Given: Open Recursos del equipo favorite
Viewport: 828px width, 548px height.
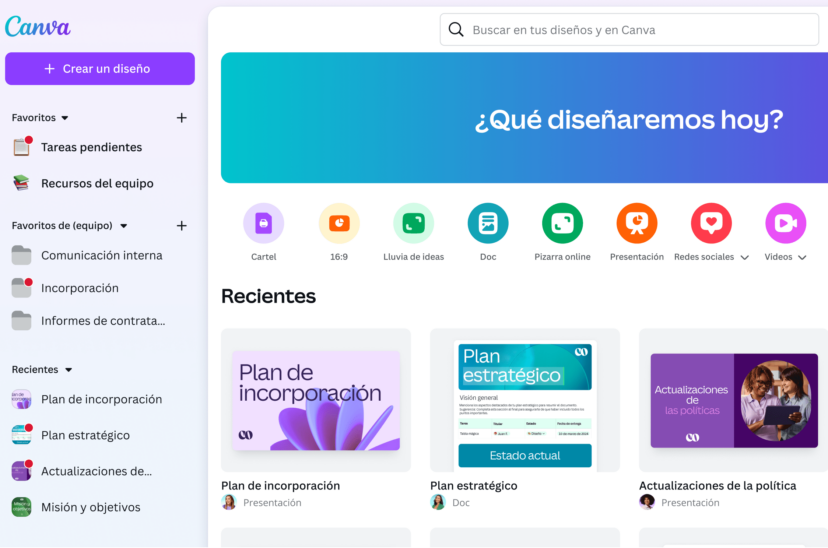Looking at the screenshot, I should click(x=97, y=183).
